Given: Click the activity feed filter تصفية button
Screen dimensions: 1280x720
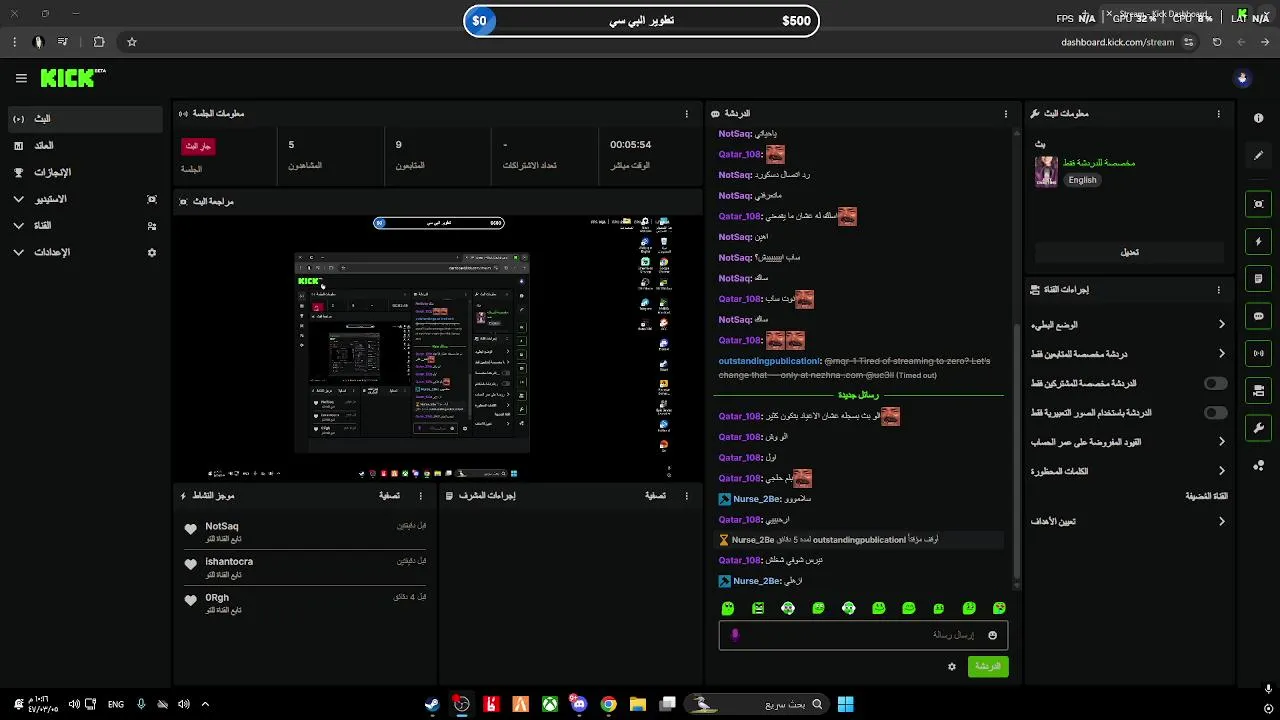Looking at the screenshot, I should point(389,496).
